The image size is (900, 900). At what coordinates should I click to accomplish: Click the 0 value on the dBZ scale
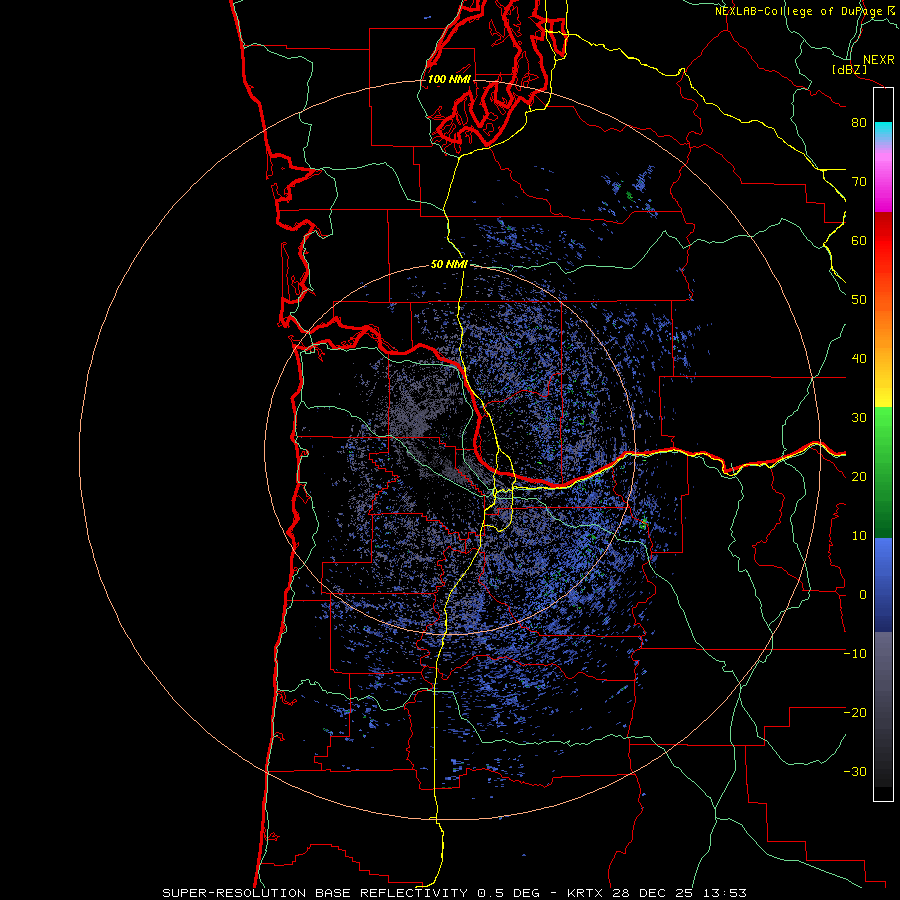[863, 595]
